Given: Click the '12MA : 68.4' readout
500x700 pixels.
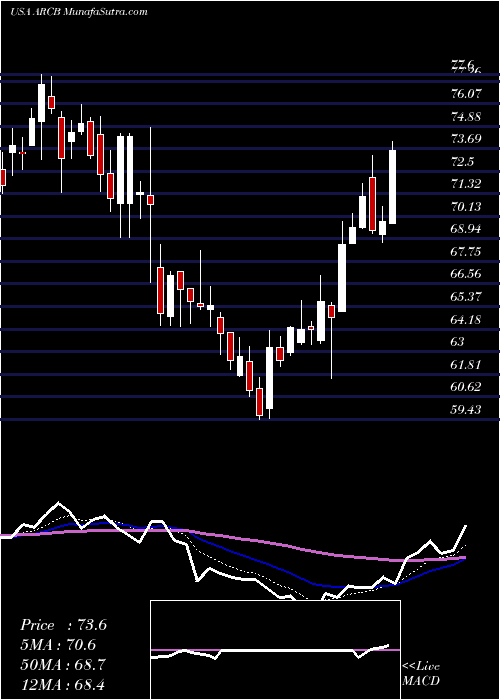Looking at the screenshot, I should coord(64,683).
